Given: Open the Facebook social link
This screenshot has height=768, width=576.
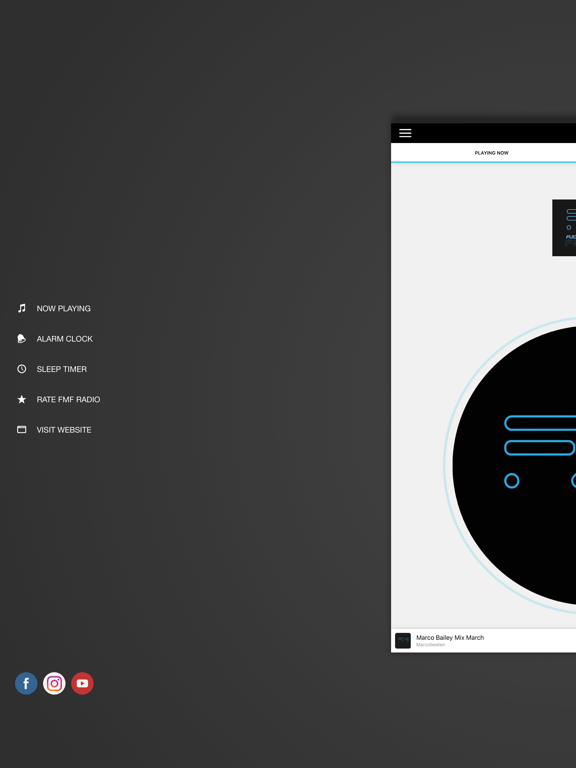Looking at the screenshot, I should click(x=26, y=683).
